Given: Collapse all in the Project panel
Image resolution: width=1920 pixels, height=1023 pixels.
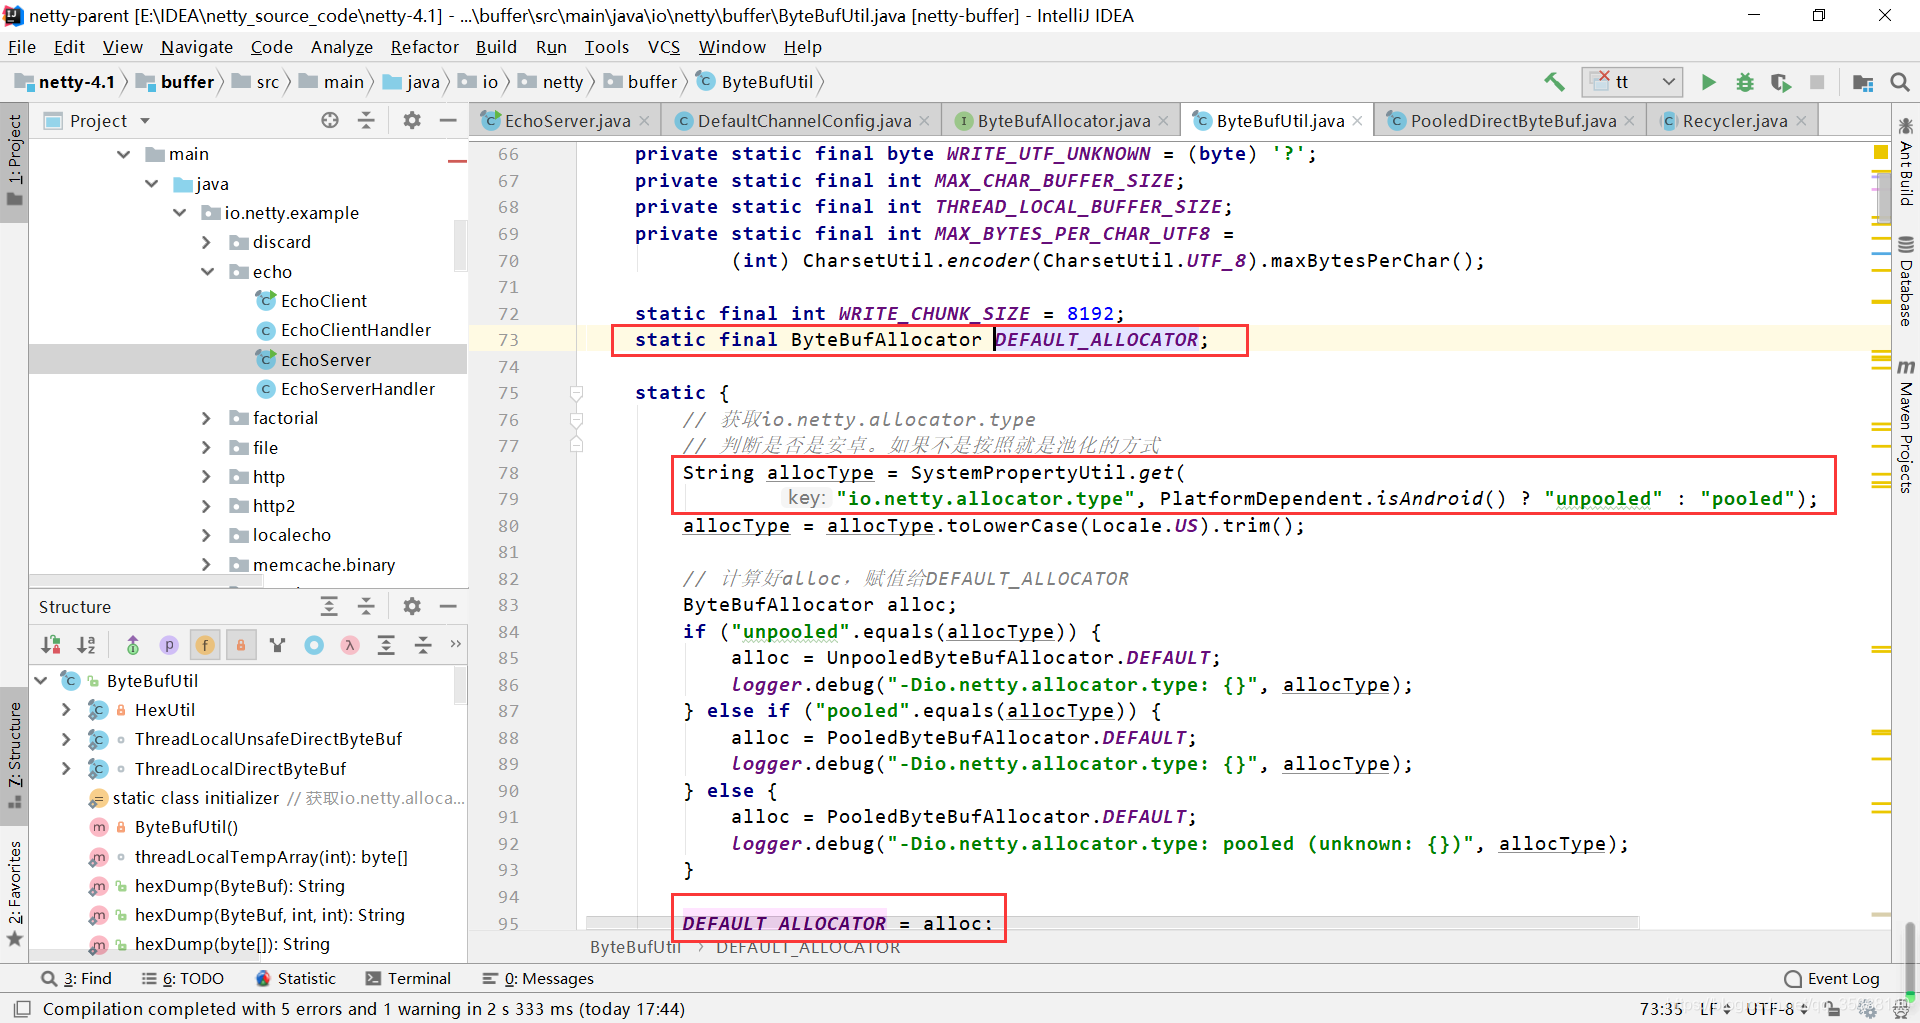Looking at the screenshot, I should click(366, 120).
